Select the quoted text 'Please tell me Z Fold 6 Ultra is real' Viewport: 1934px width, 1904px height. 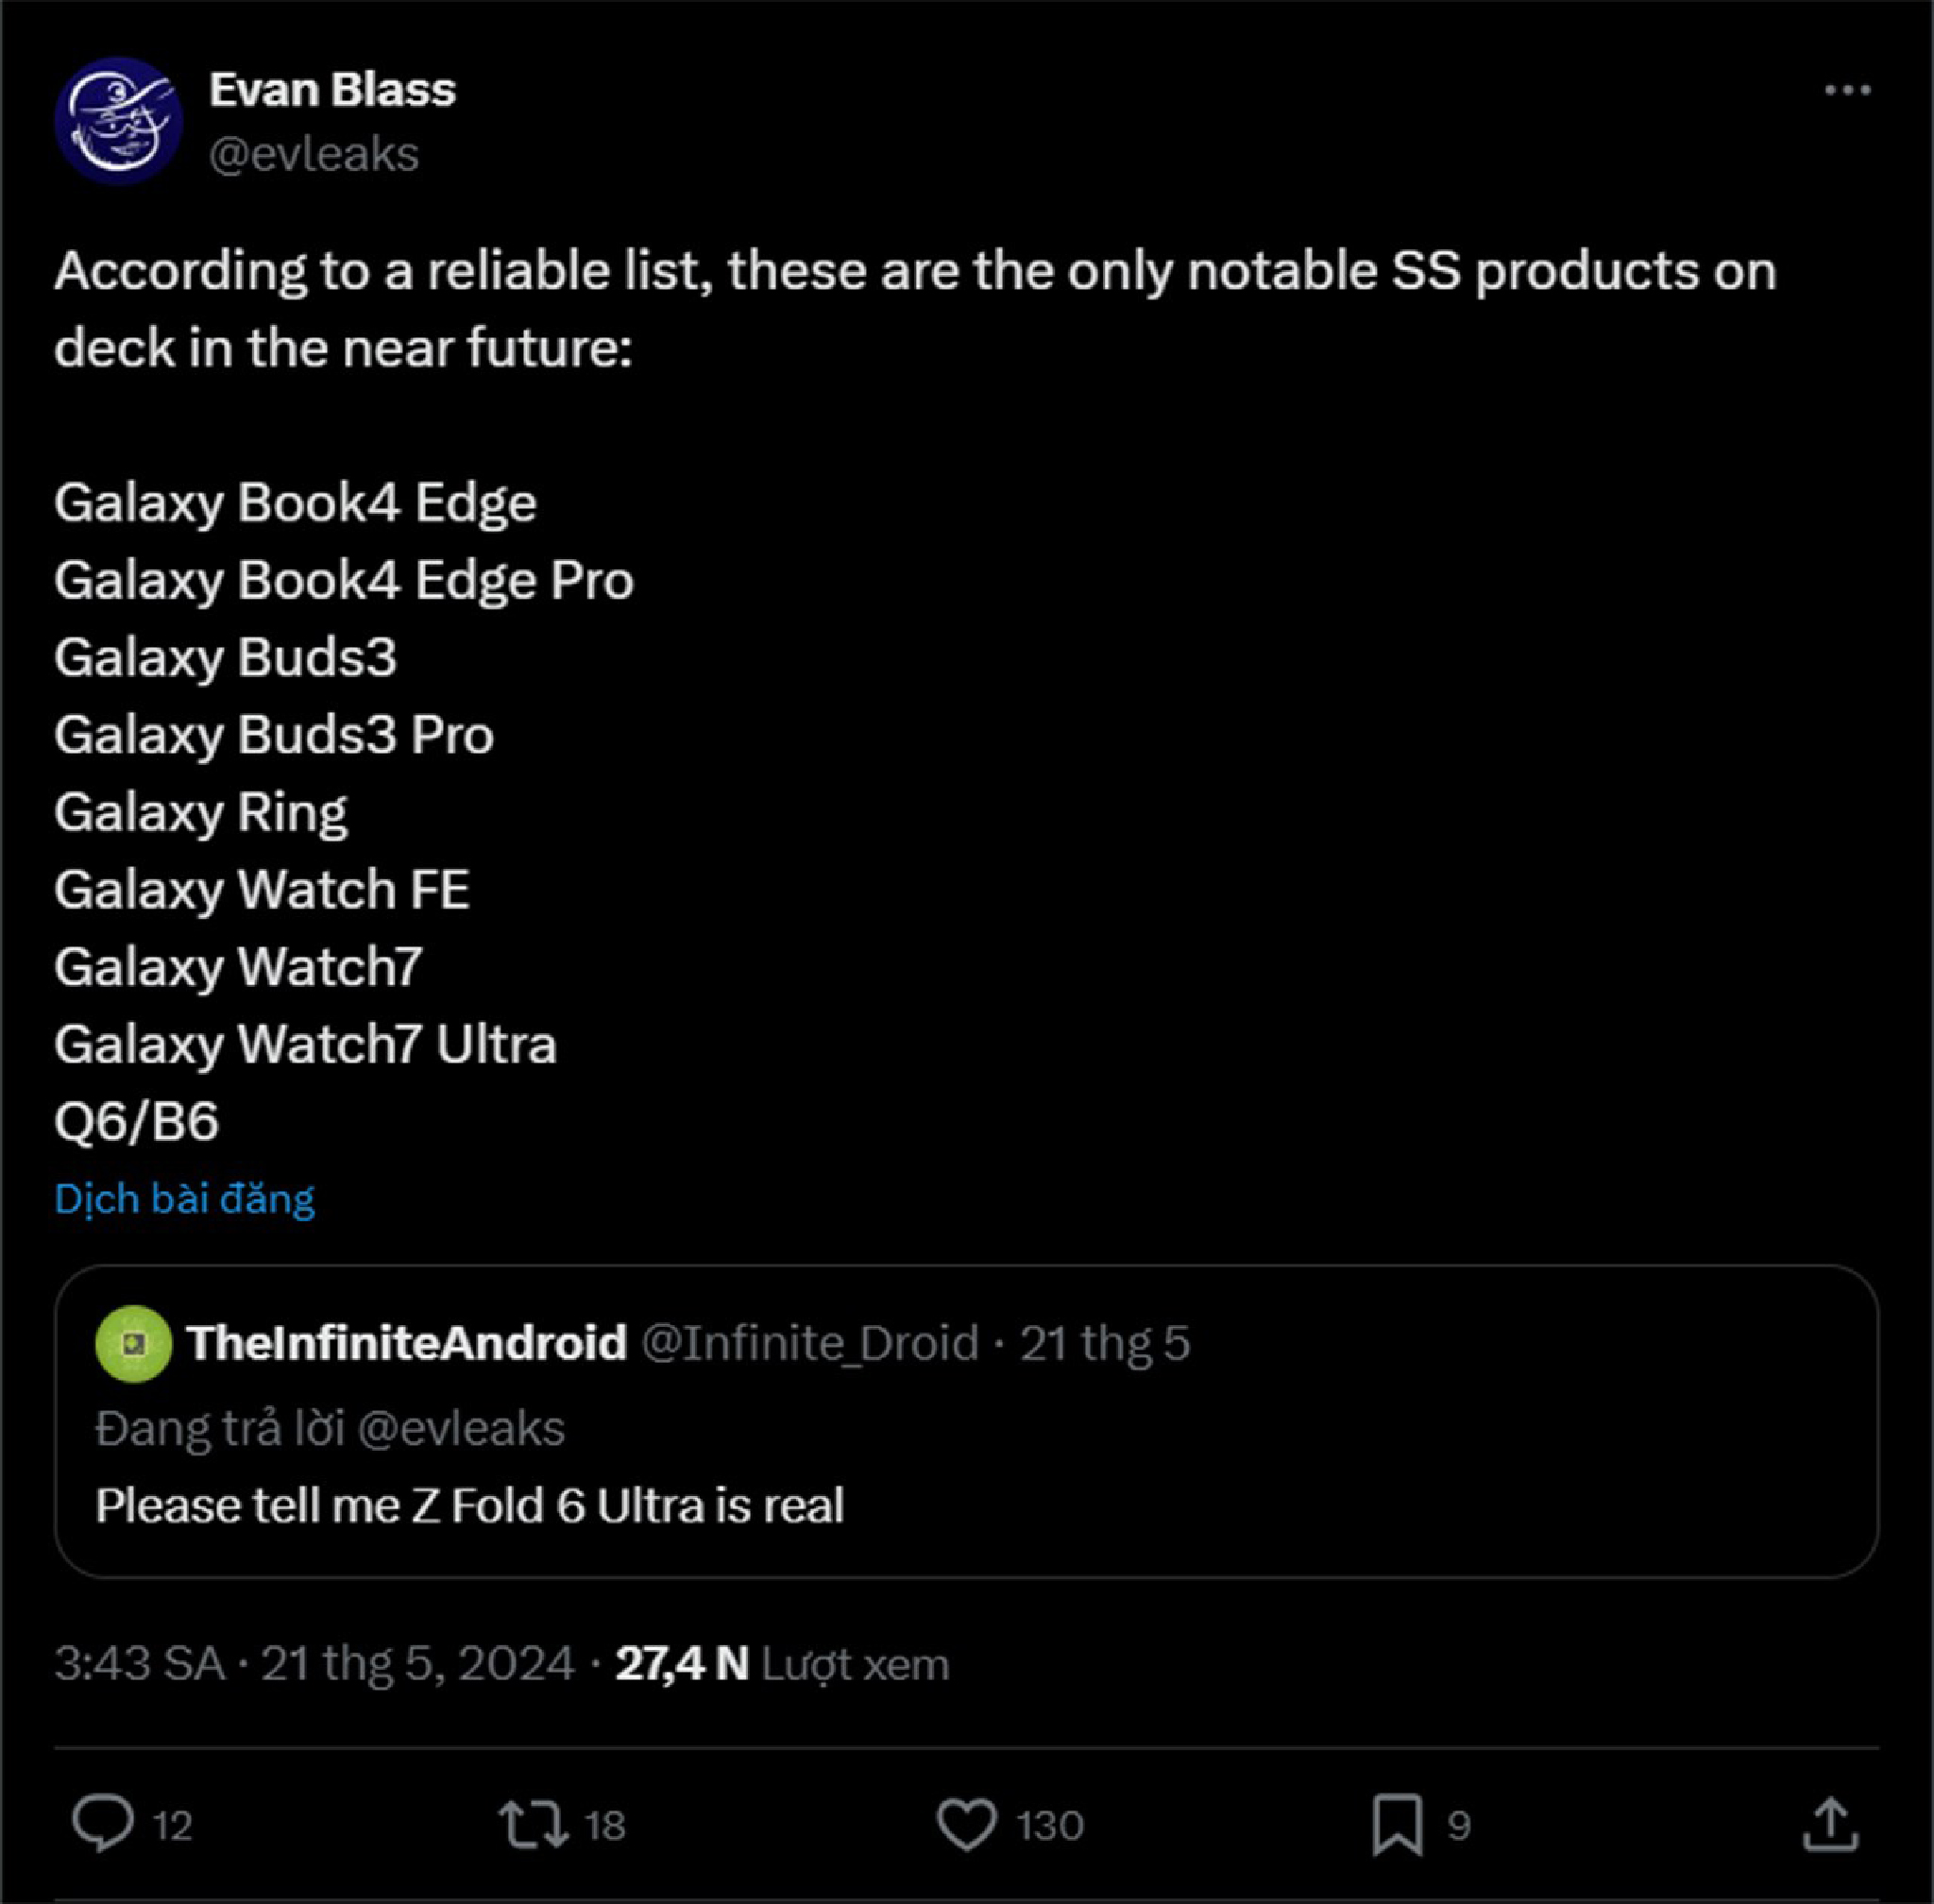pos(470,1505)
